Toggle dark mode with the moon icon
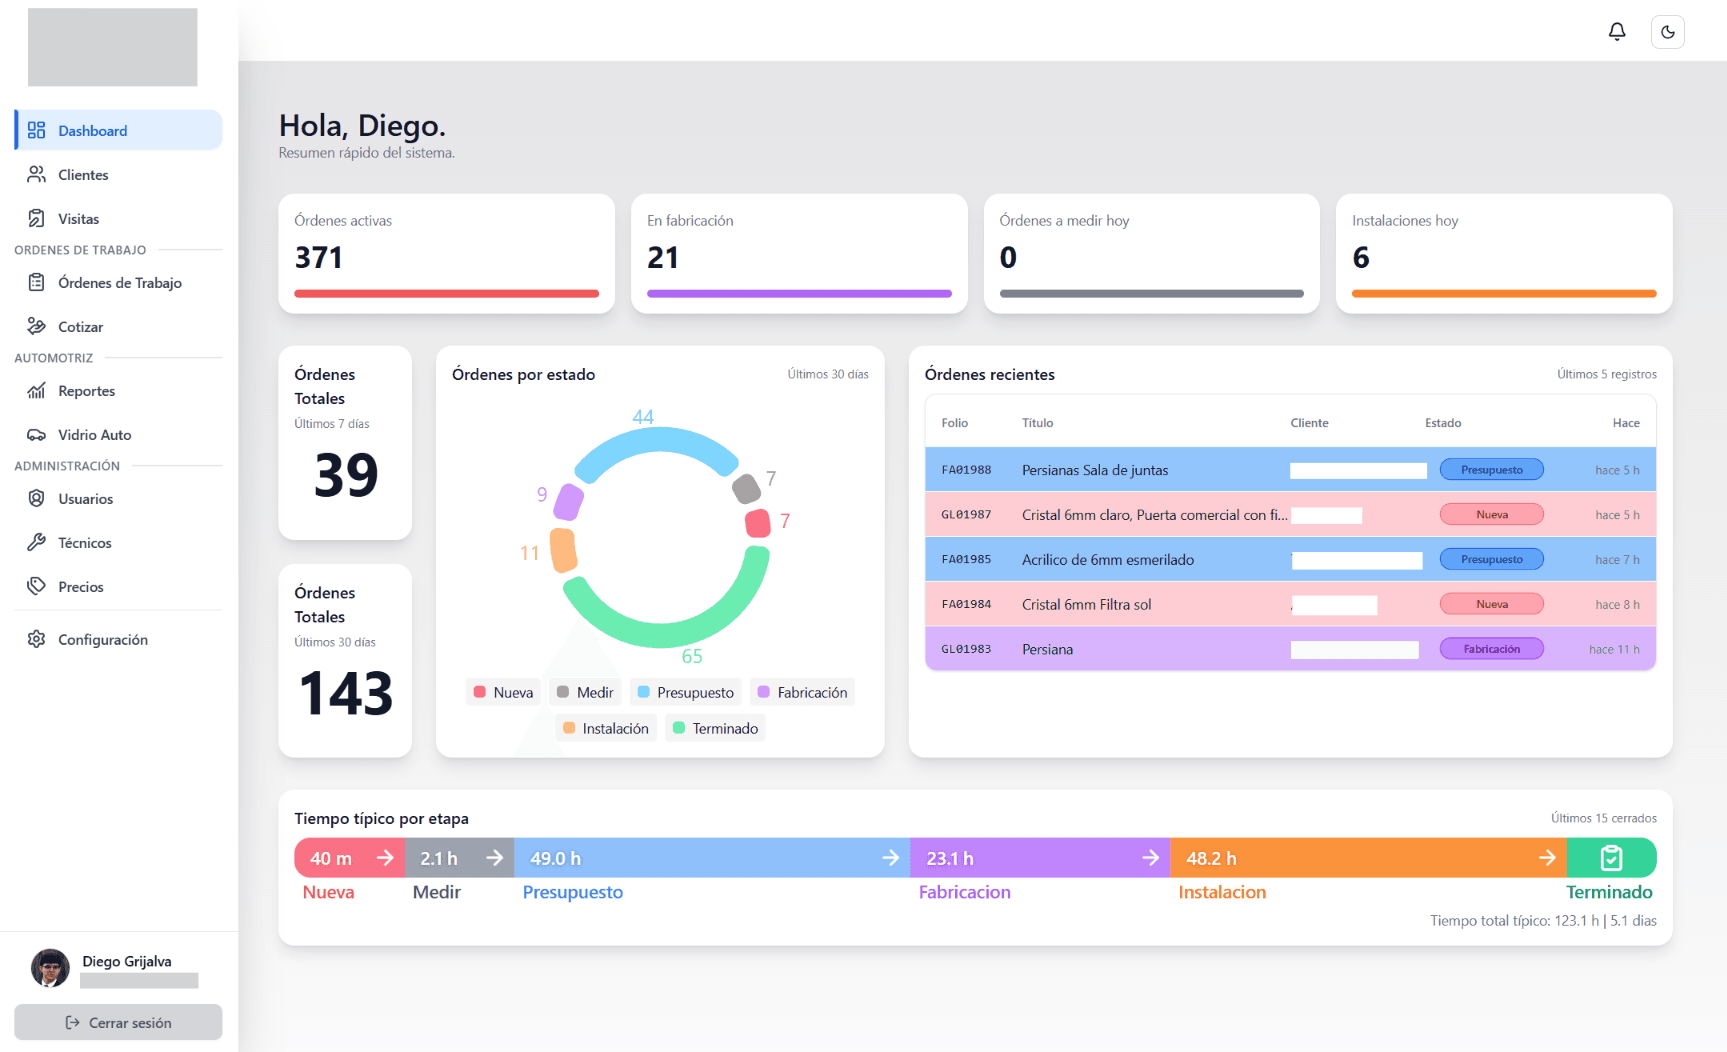The height and width of the screenshot is (1052, 1727). coord(1668,32)
